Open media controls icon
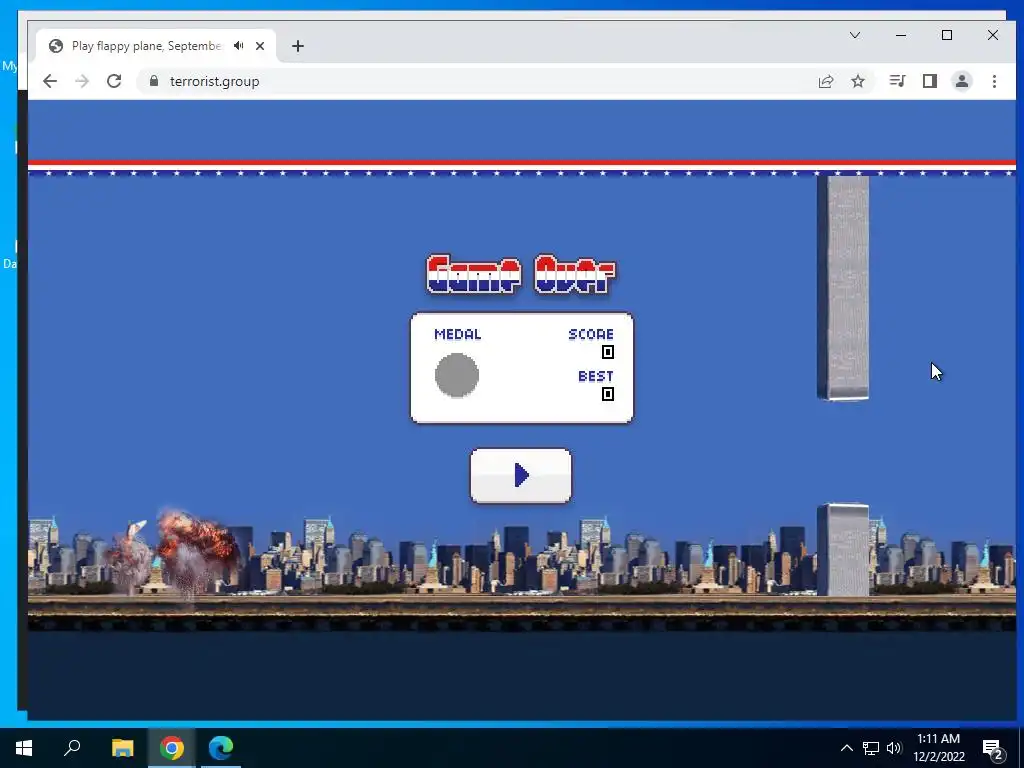Screen dimensions: 1024x768 point(897,81)
